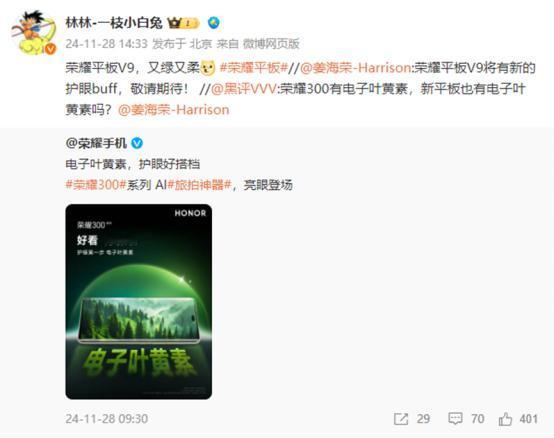
Task: Repost using the share icon
Action: [401, 419]
